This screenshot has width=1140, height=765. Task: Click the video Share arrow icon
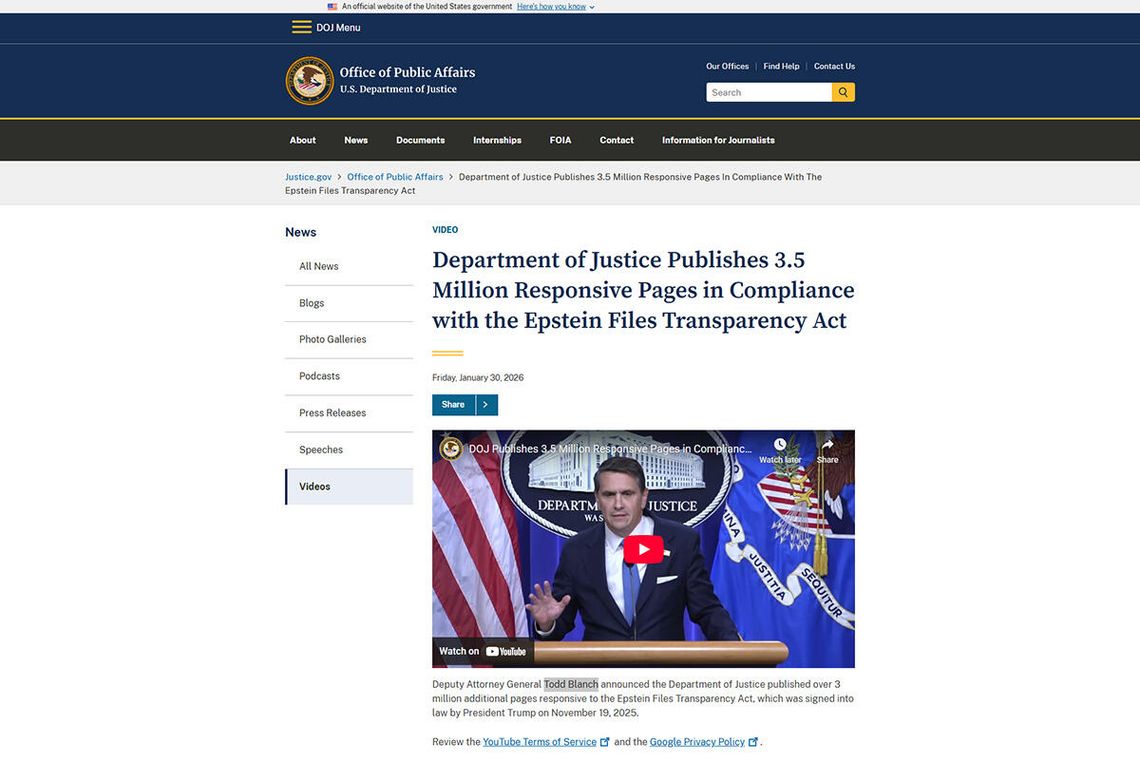(827, 446)
